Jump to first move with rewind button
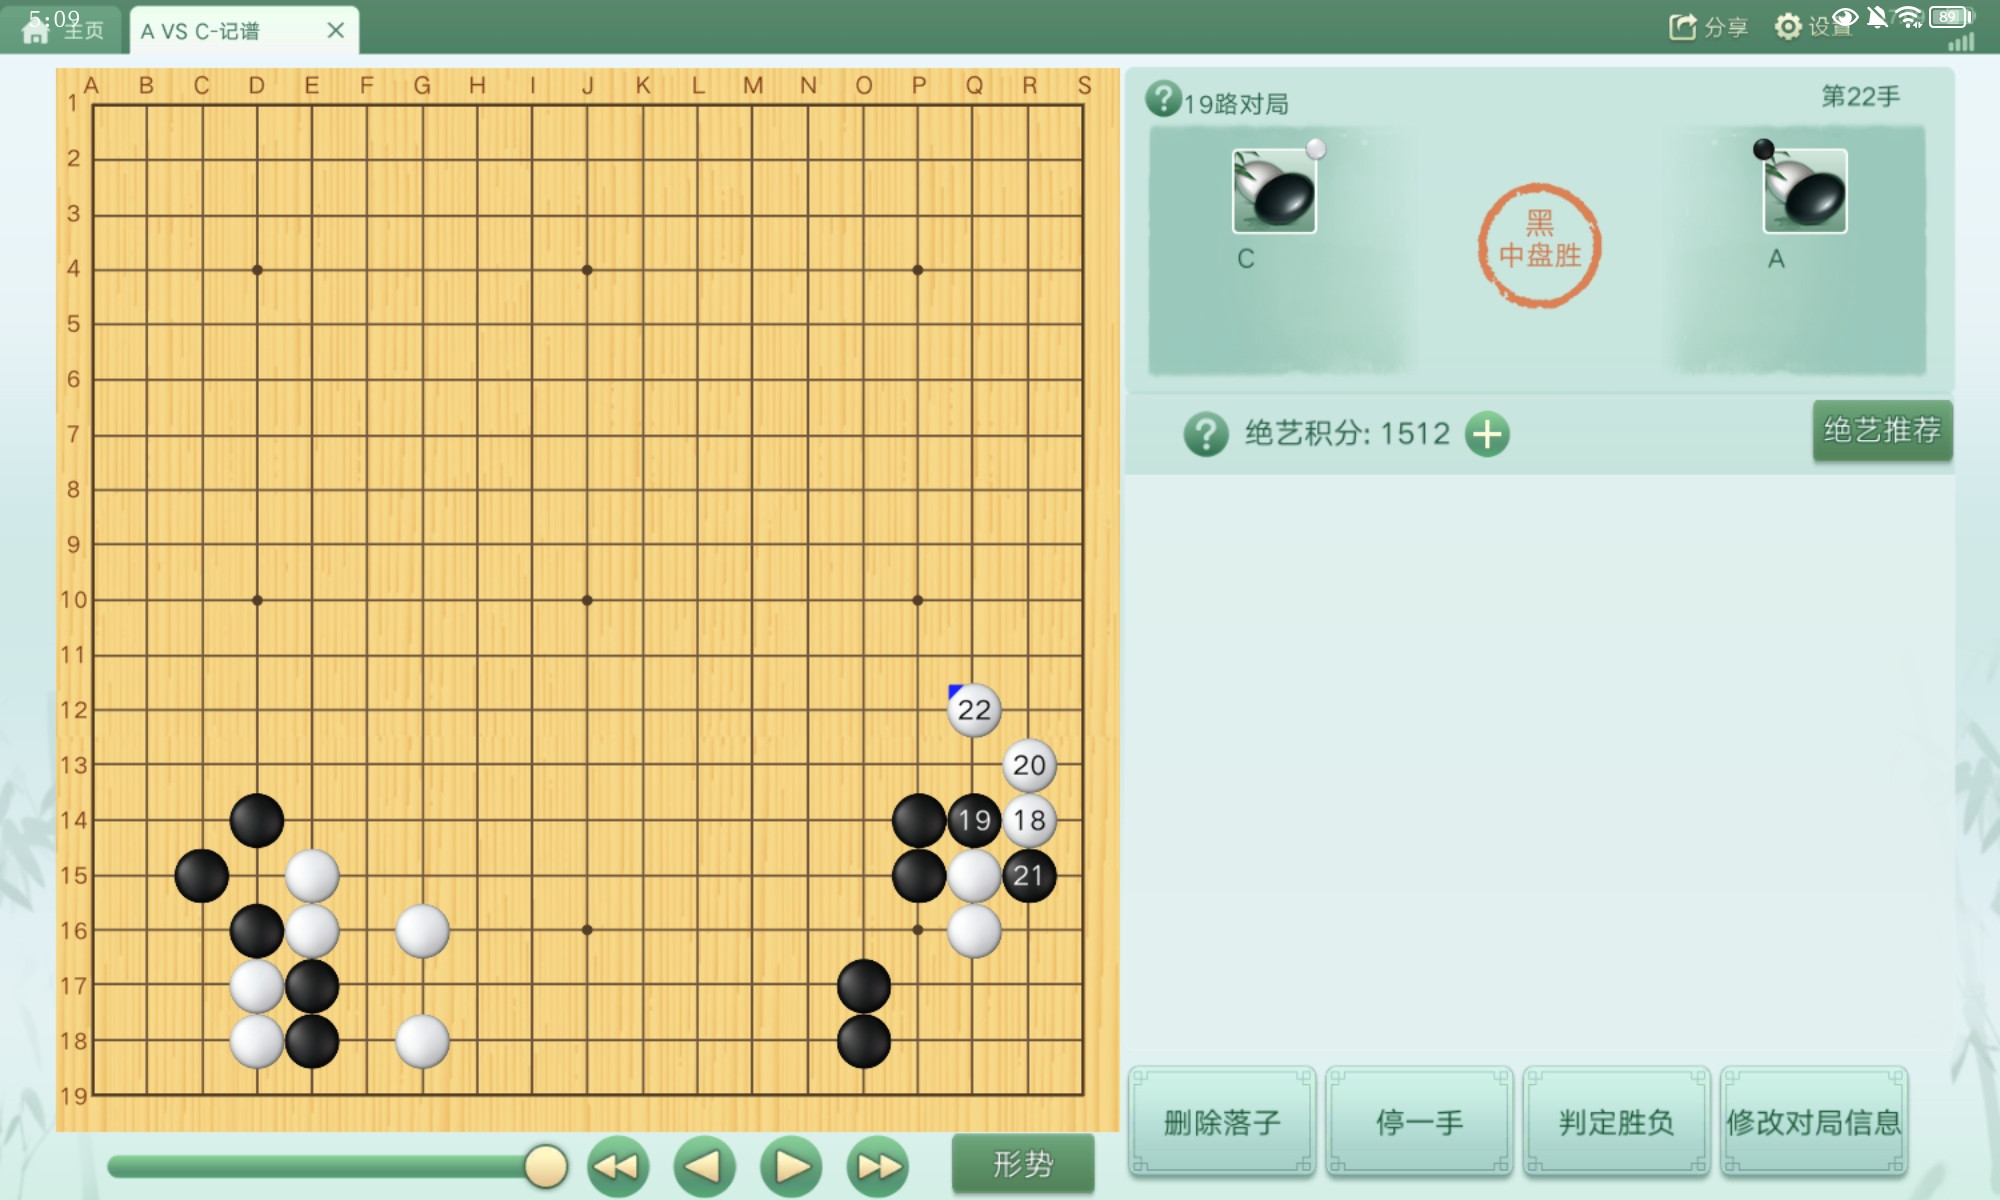2000x1200 pixels. (617, 1166)
